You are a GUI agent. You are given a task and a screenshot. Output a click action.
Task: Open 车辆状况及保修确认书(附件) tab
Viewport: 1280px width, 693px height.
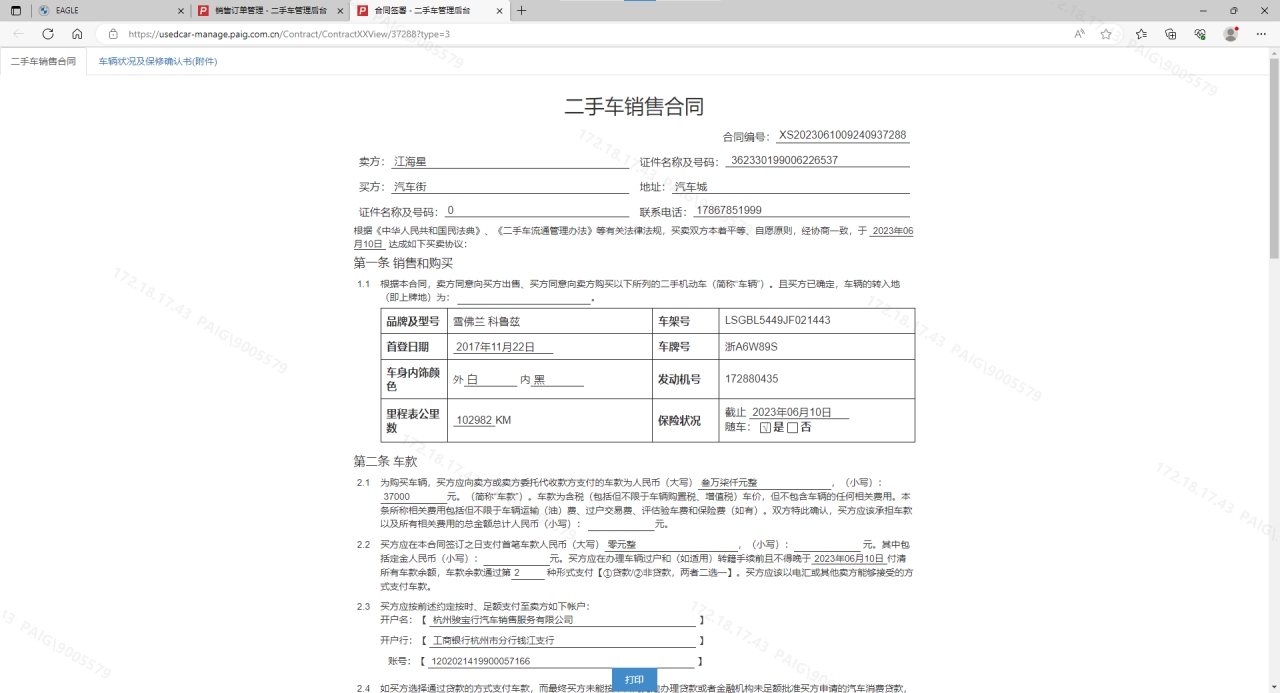pos(158,61)
